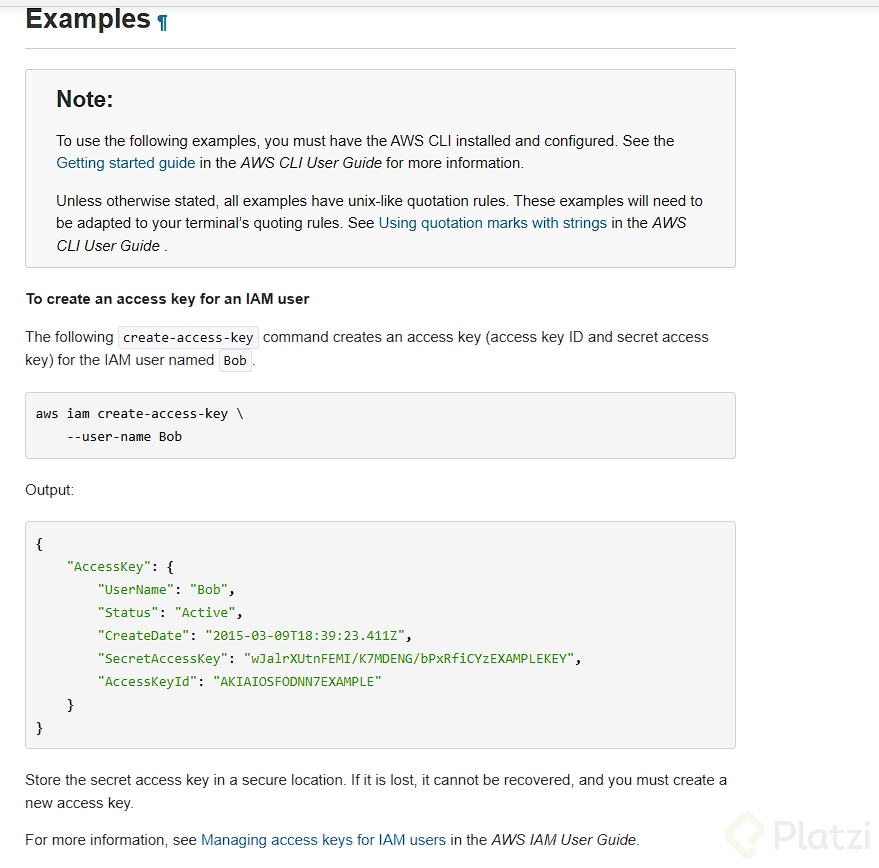Follow Managing access keys for IAM users link
The height and width of the screenshot is (868, 879).
323,840
